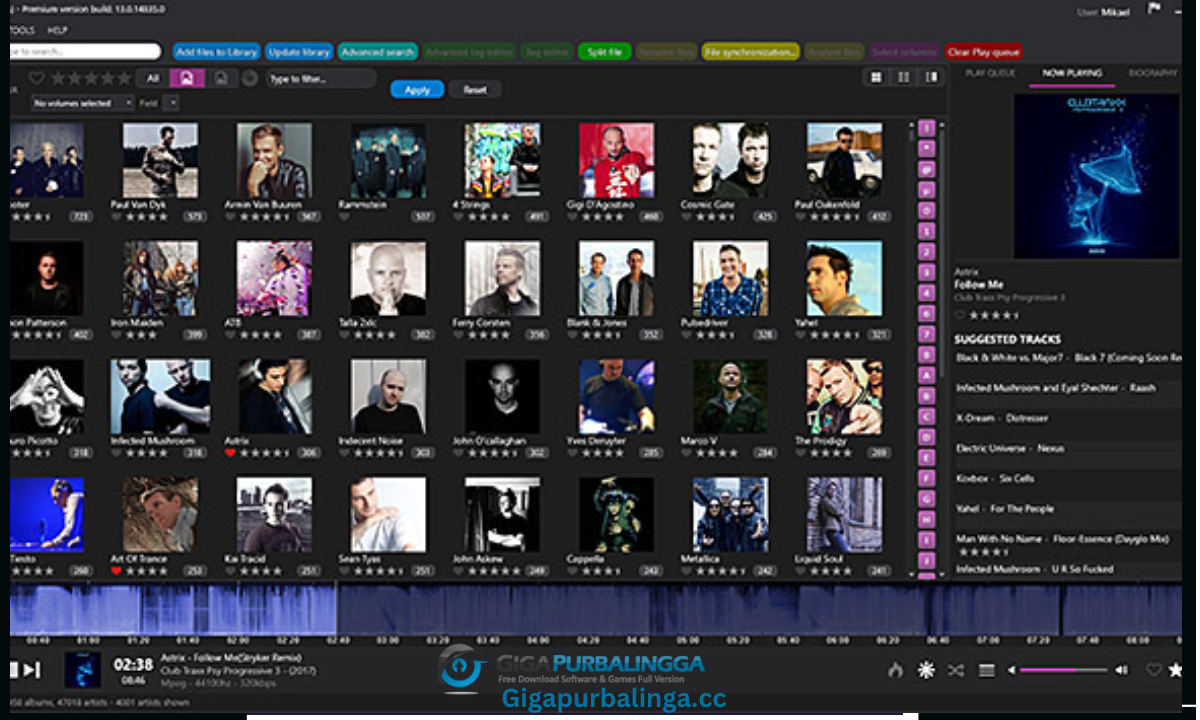
Task: Open the Field dropdown
Action: [172, 103]
